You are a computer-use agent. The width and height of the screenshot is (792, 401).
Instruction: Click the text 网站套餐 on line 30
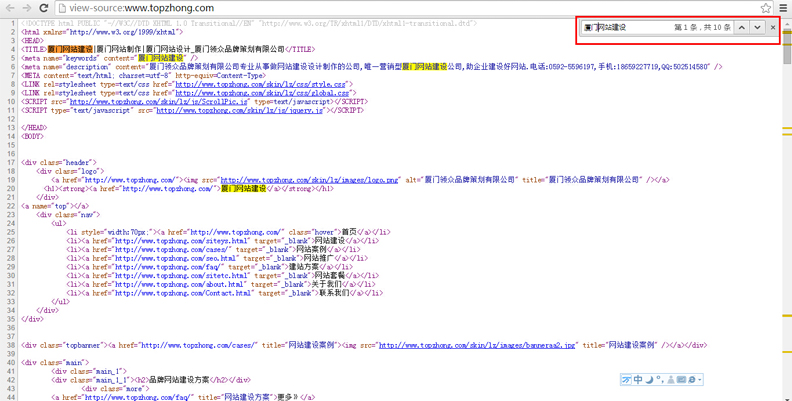330,276
